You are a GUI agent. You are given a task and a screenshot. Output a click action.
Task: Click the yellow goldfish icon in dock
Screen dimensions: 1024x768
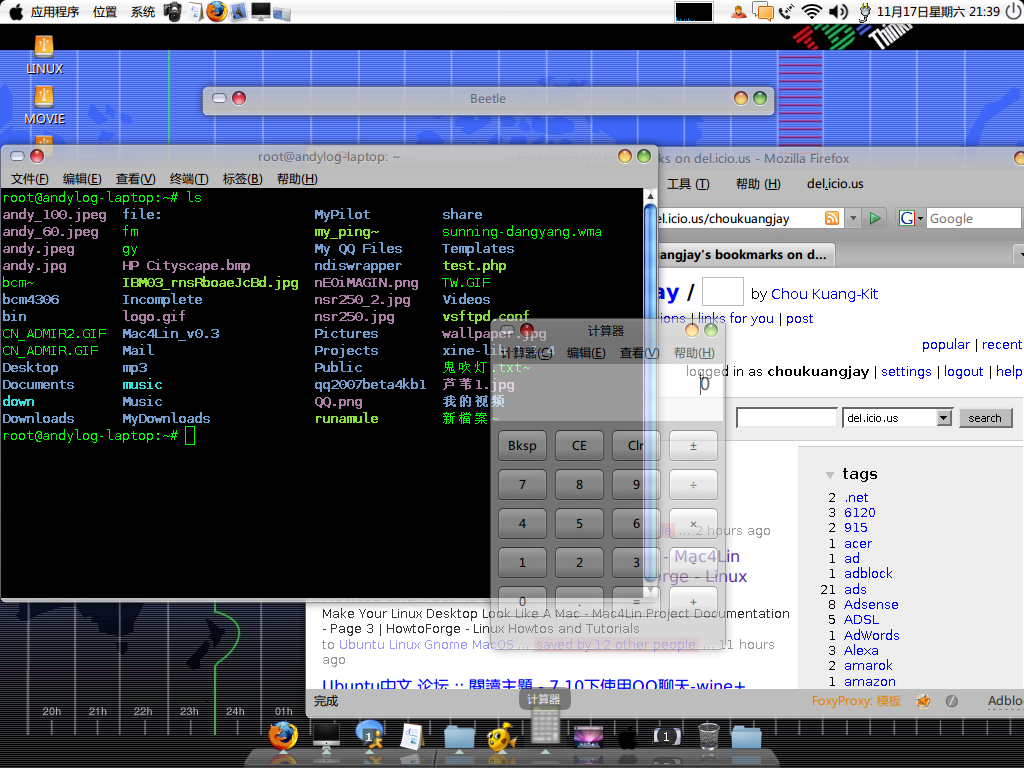(502, 737)
